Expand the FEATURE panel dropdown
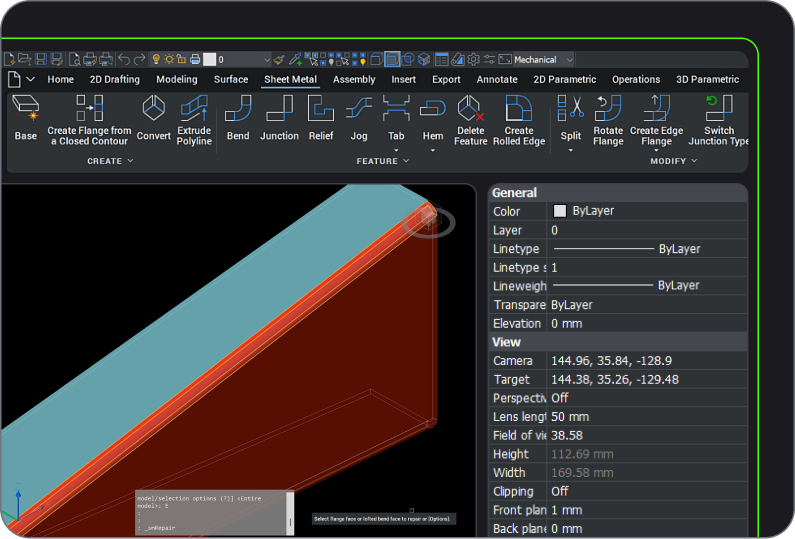Screen dimensions: 795x539 pos(406,161)
